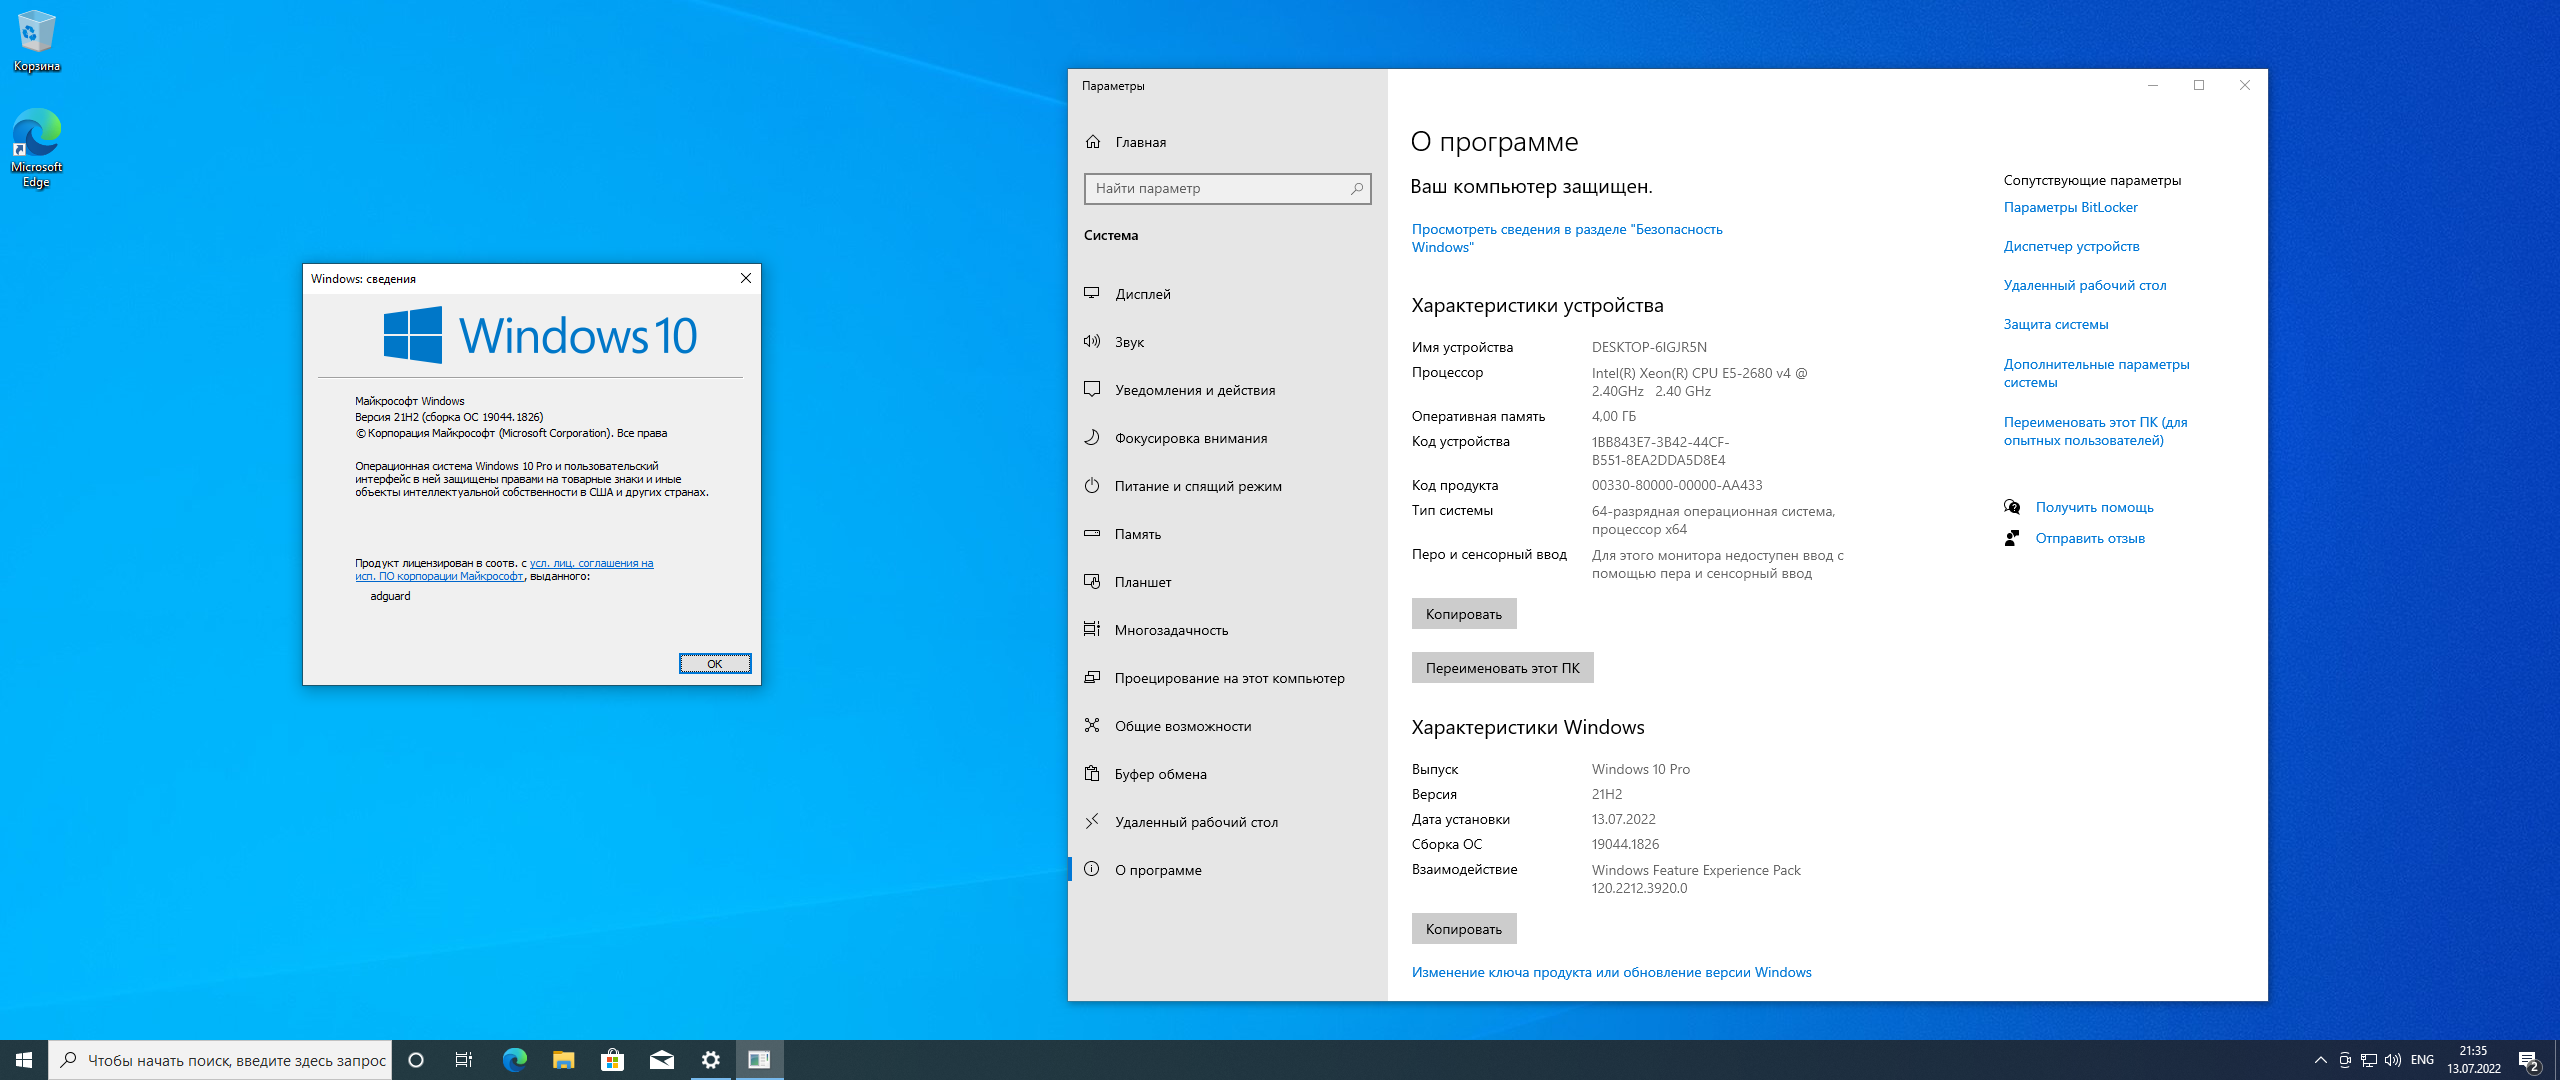Open the Display settings sidebar icon
Image resolution: width=2560 pixels, height=1080 pixels.
click(1092, 293)
